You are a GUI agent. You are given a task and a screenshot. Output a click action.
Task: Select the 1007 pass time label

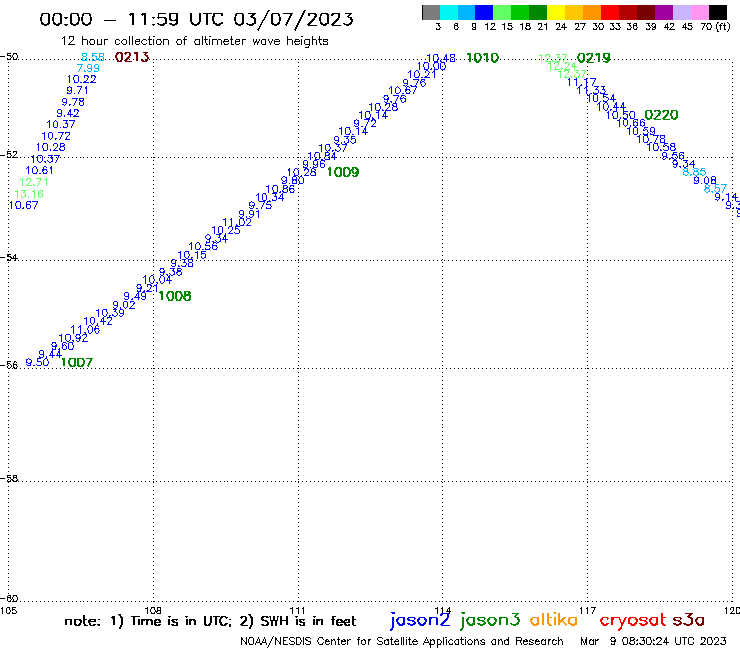[77, 363]
